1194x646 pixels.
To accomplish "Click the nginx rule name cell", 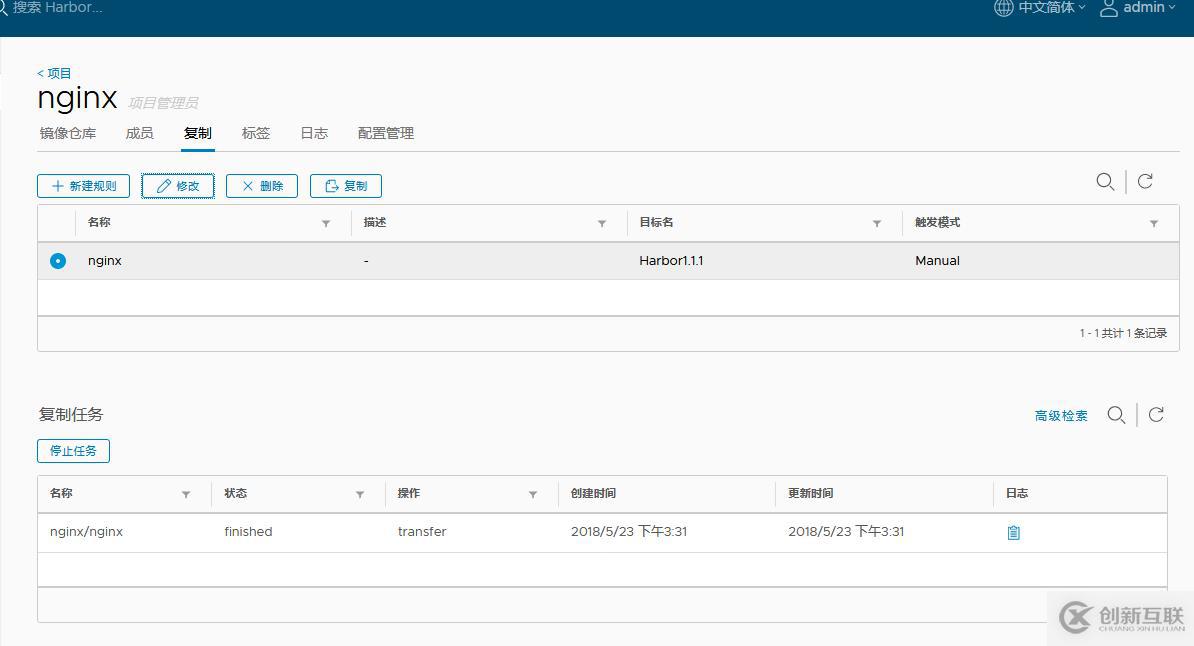I will point(105,261).
